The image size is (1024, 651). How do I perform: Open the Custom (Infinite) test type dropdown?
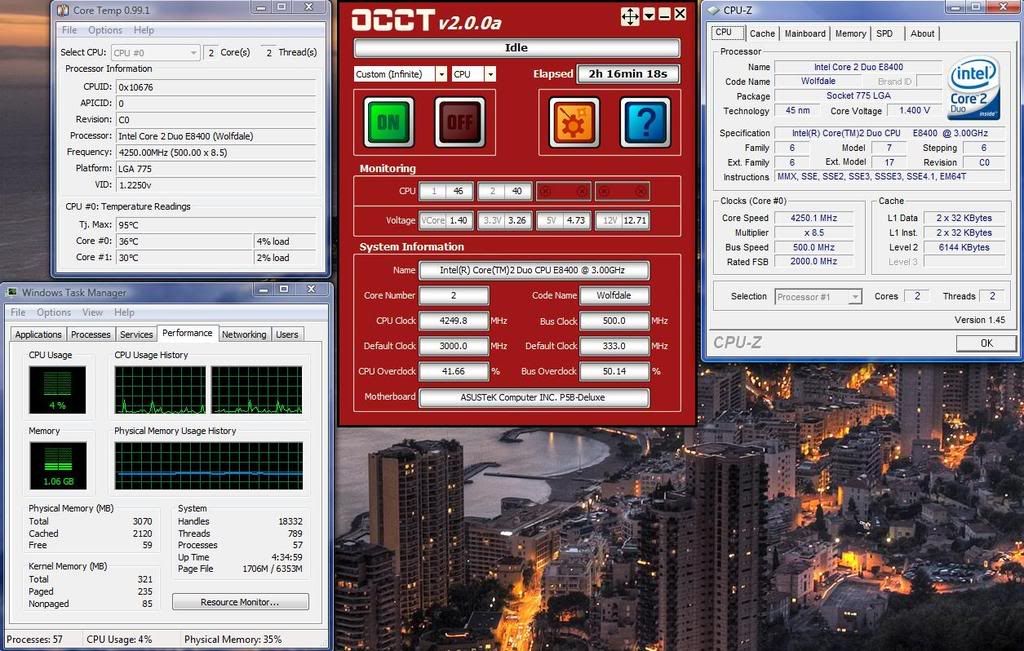[x=441, y=74]
